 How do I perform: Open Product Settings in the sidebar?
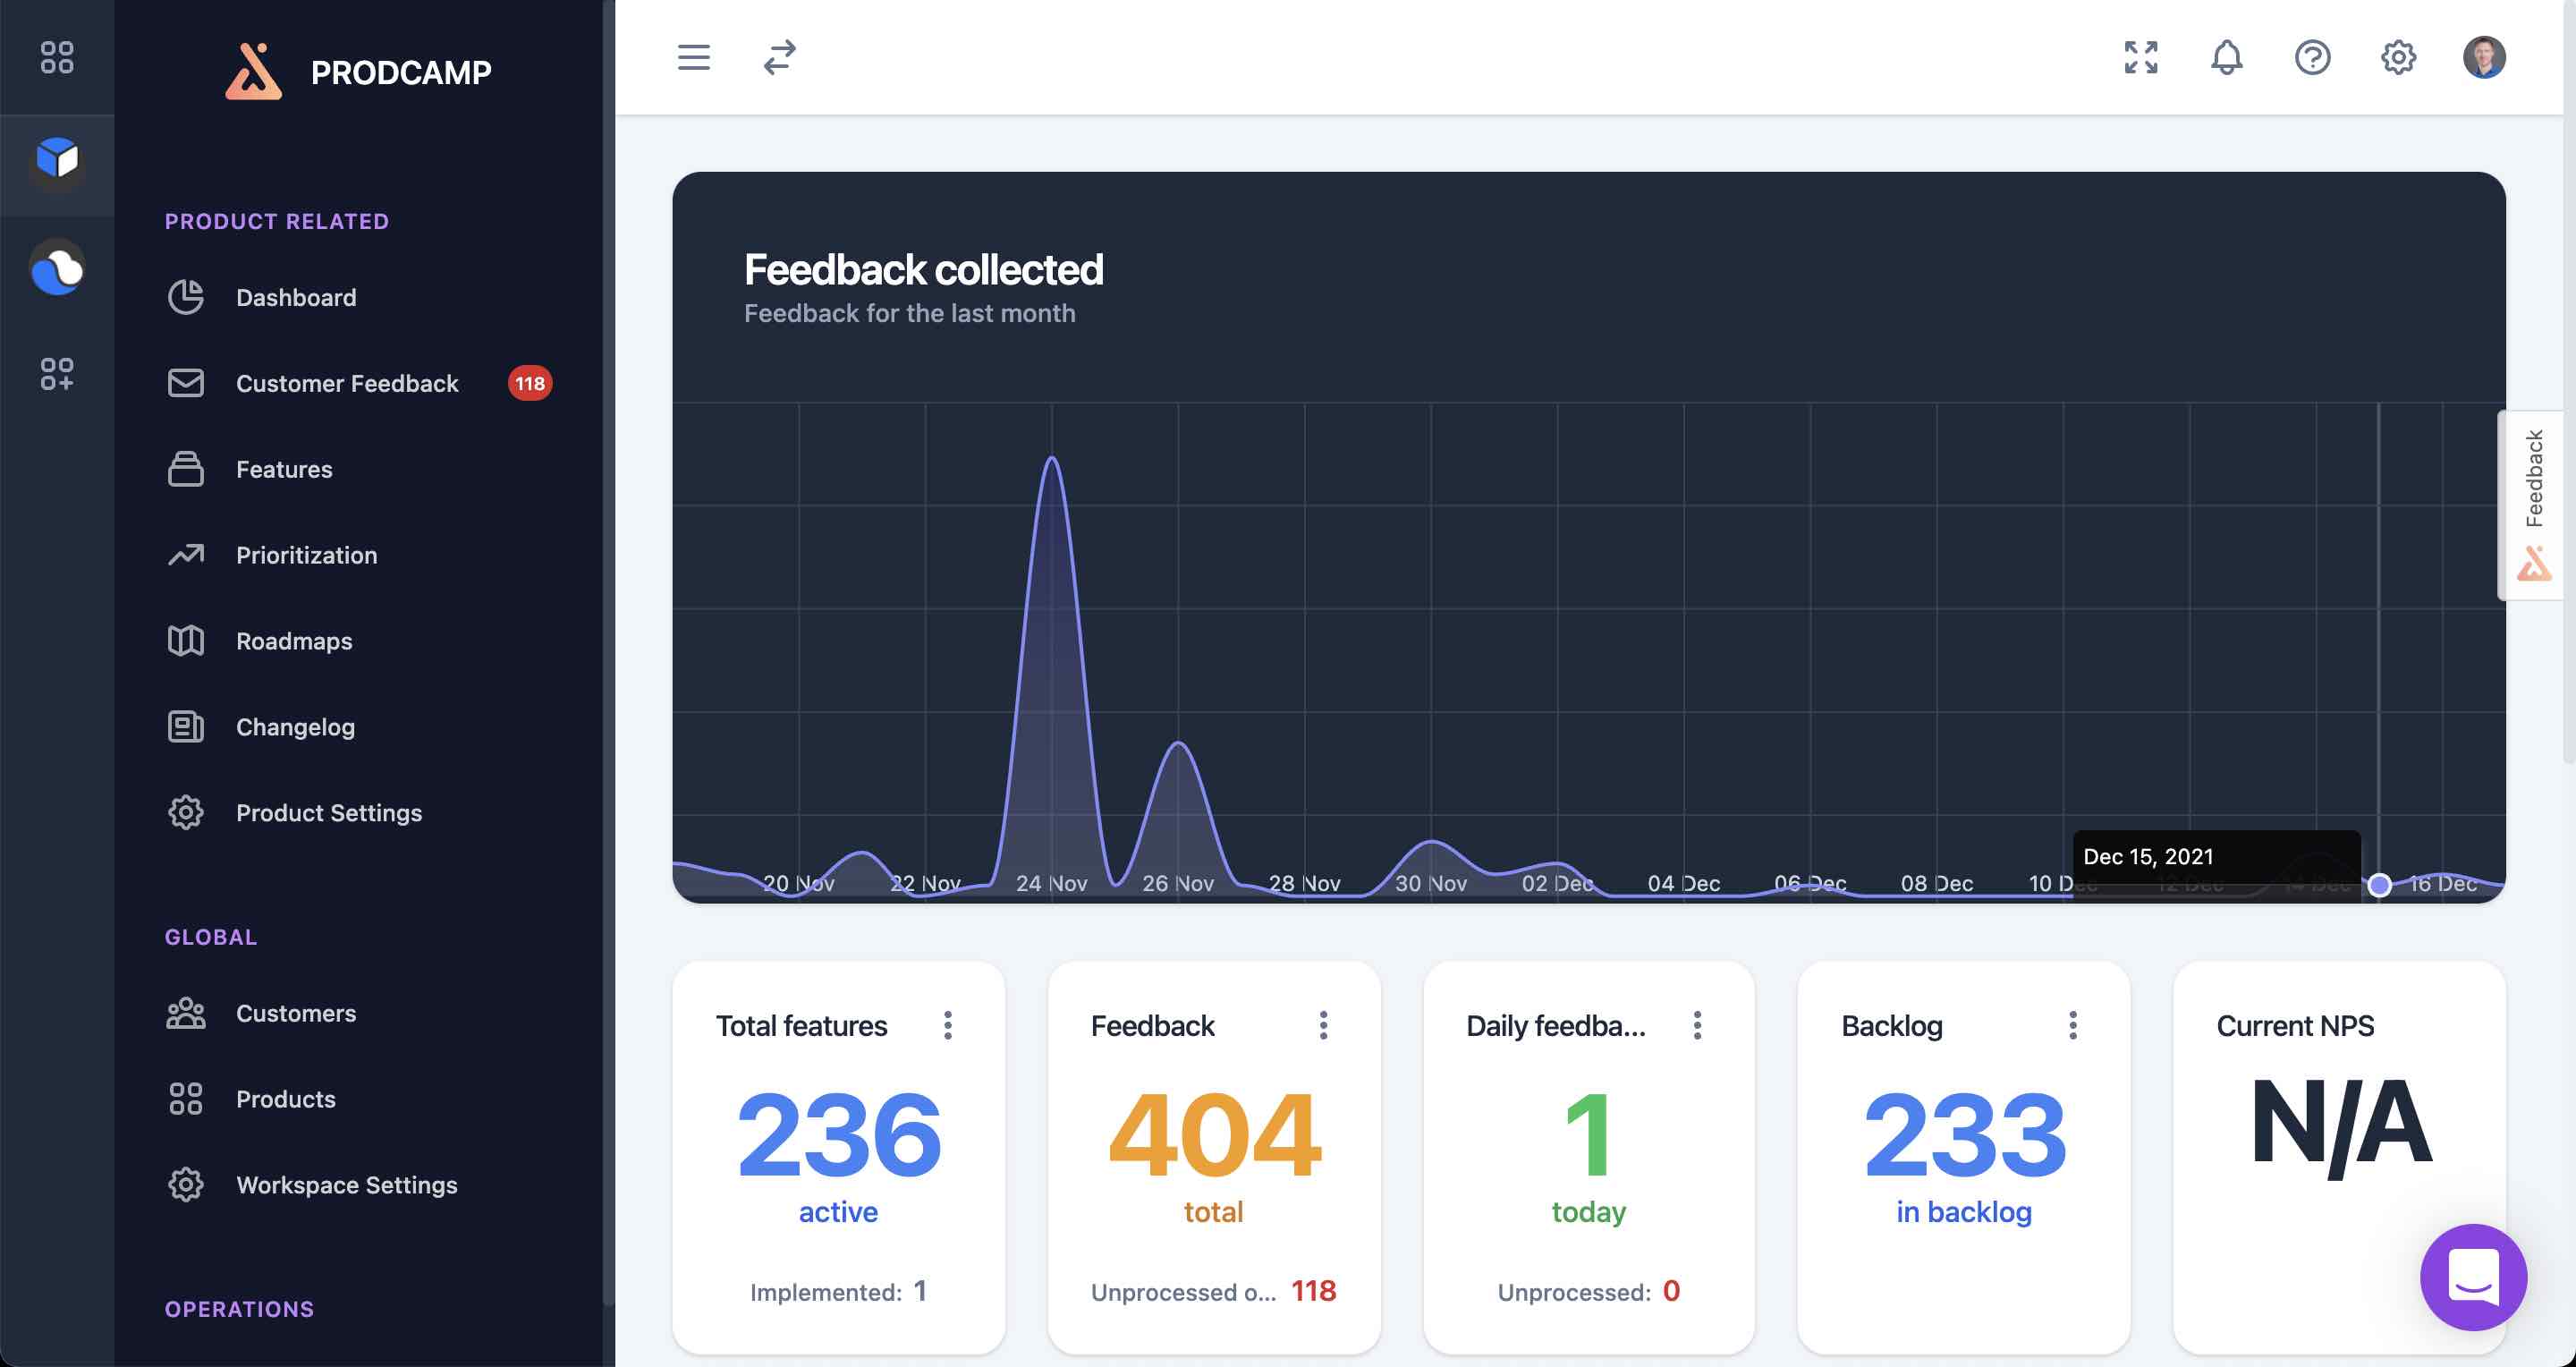pyautogui.click(x=329, y=813)
